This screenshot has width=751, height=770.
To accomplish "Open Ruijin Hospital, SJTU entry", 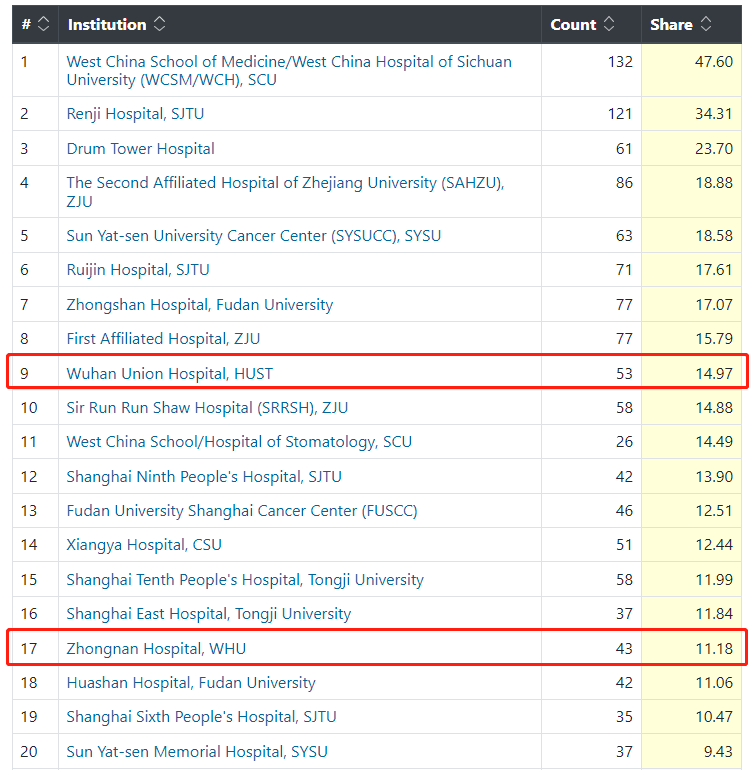I will point(138,270).
